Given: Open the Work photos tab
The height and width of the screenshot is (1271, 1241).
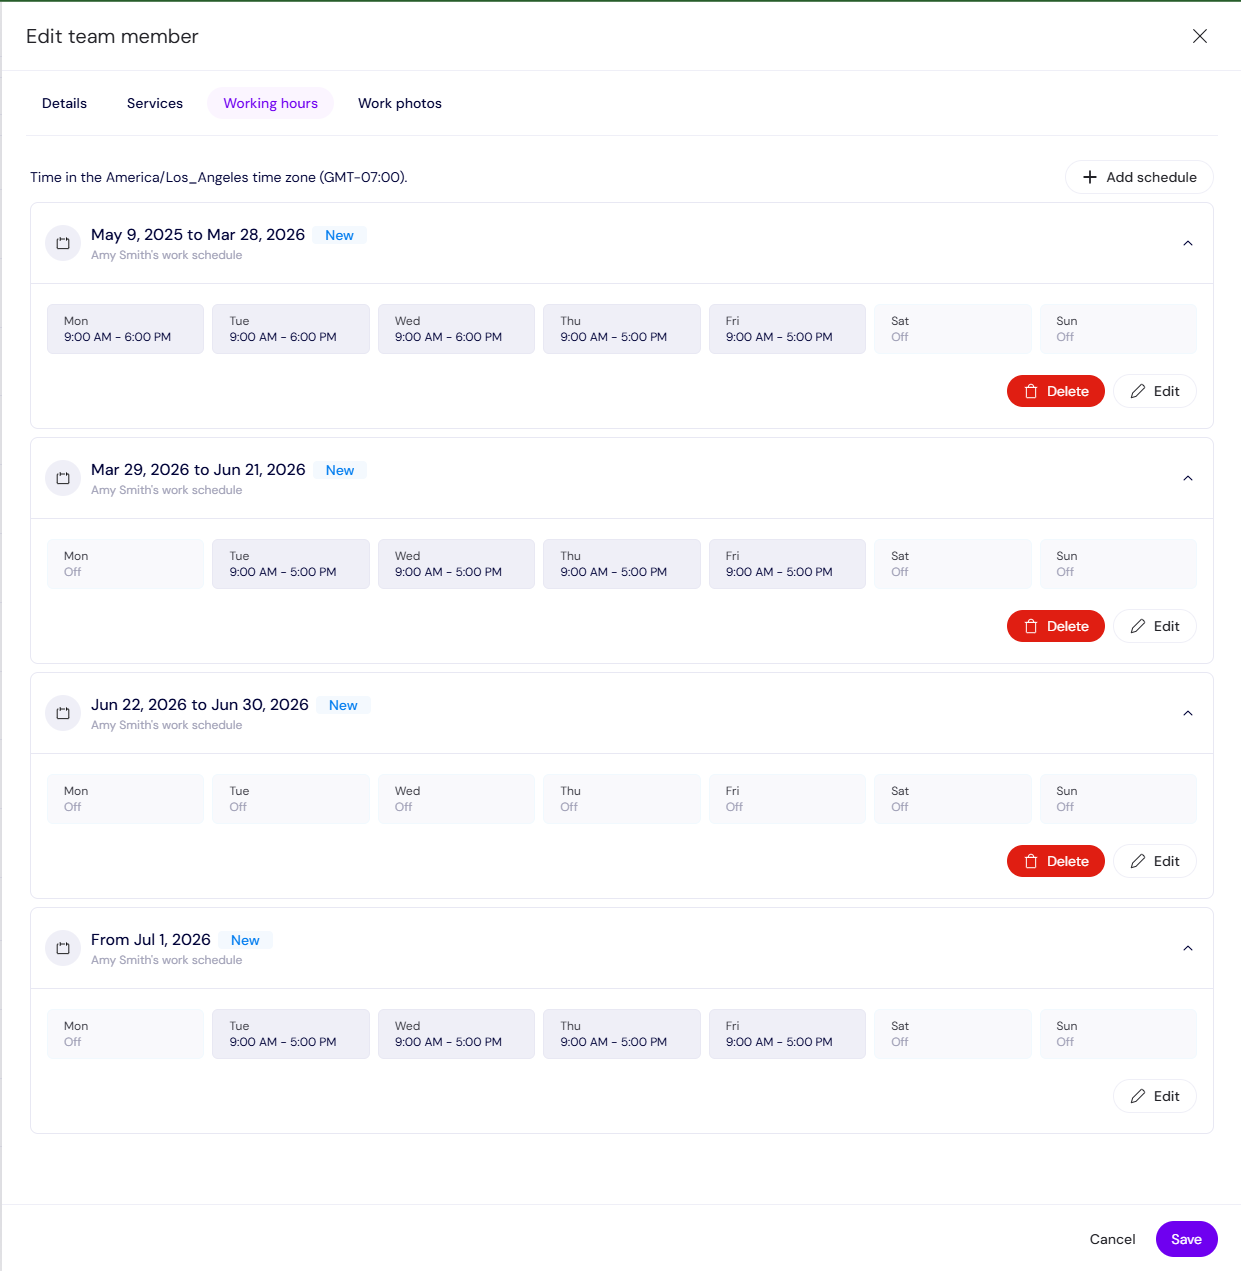Looking at the screenshot, I should 399,103.
